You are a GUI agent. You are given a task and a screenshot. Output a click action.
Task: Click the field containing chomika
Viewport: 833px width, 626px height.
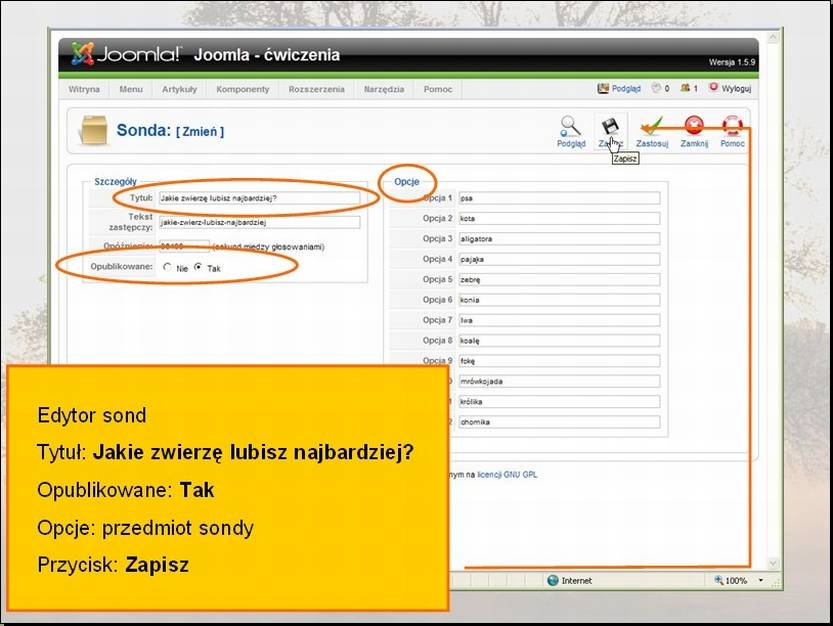click(x=559, y=422)
